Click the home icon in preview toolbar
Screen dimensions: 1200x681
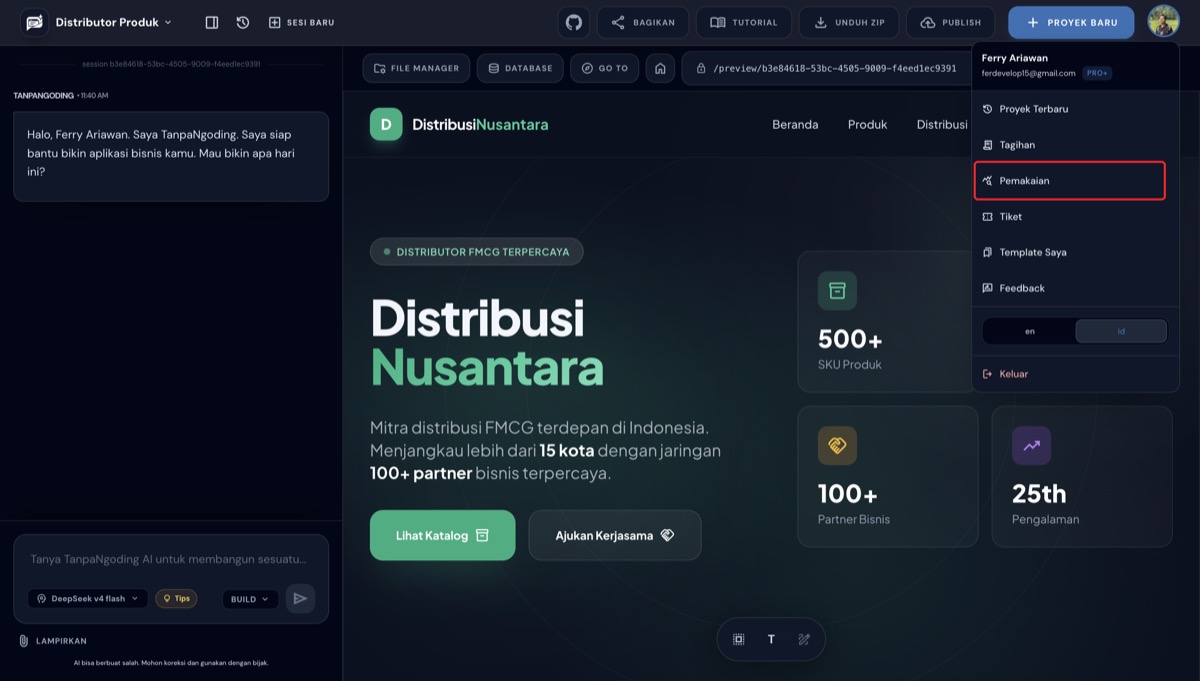click(x=659, y=68)
